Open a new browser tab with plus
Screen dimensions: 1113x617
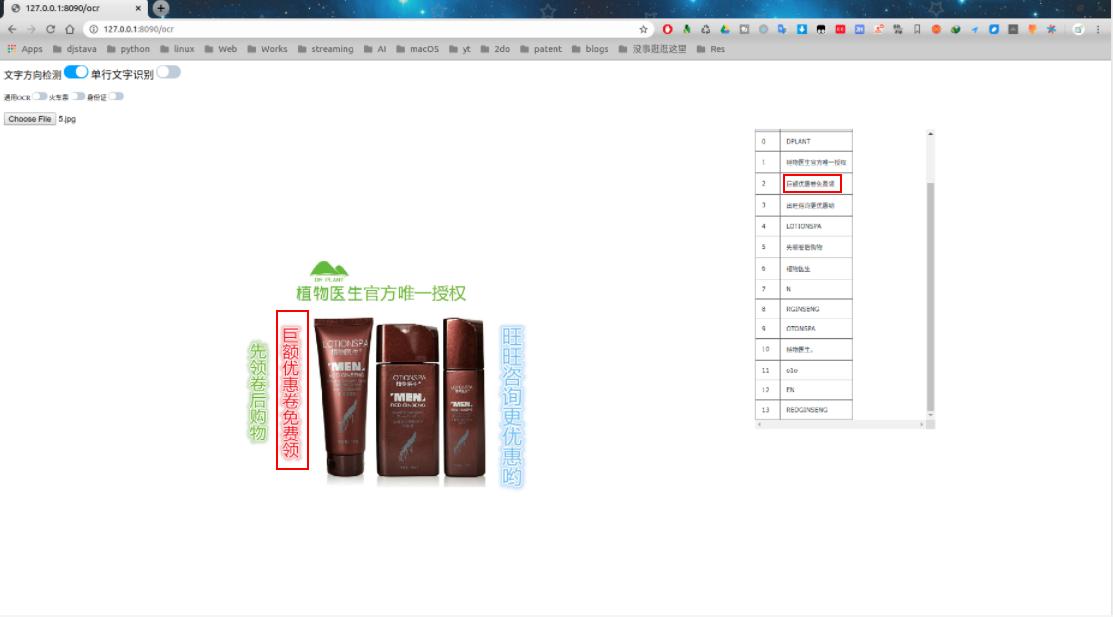161,9
